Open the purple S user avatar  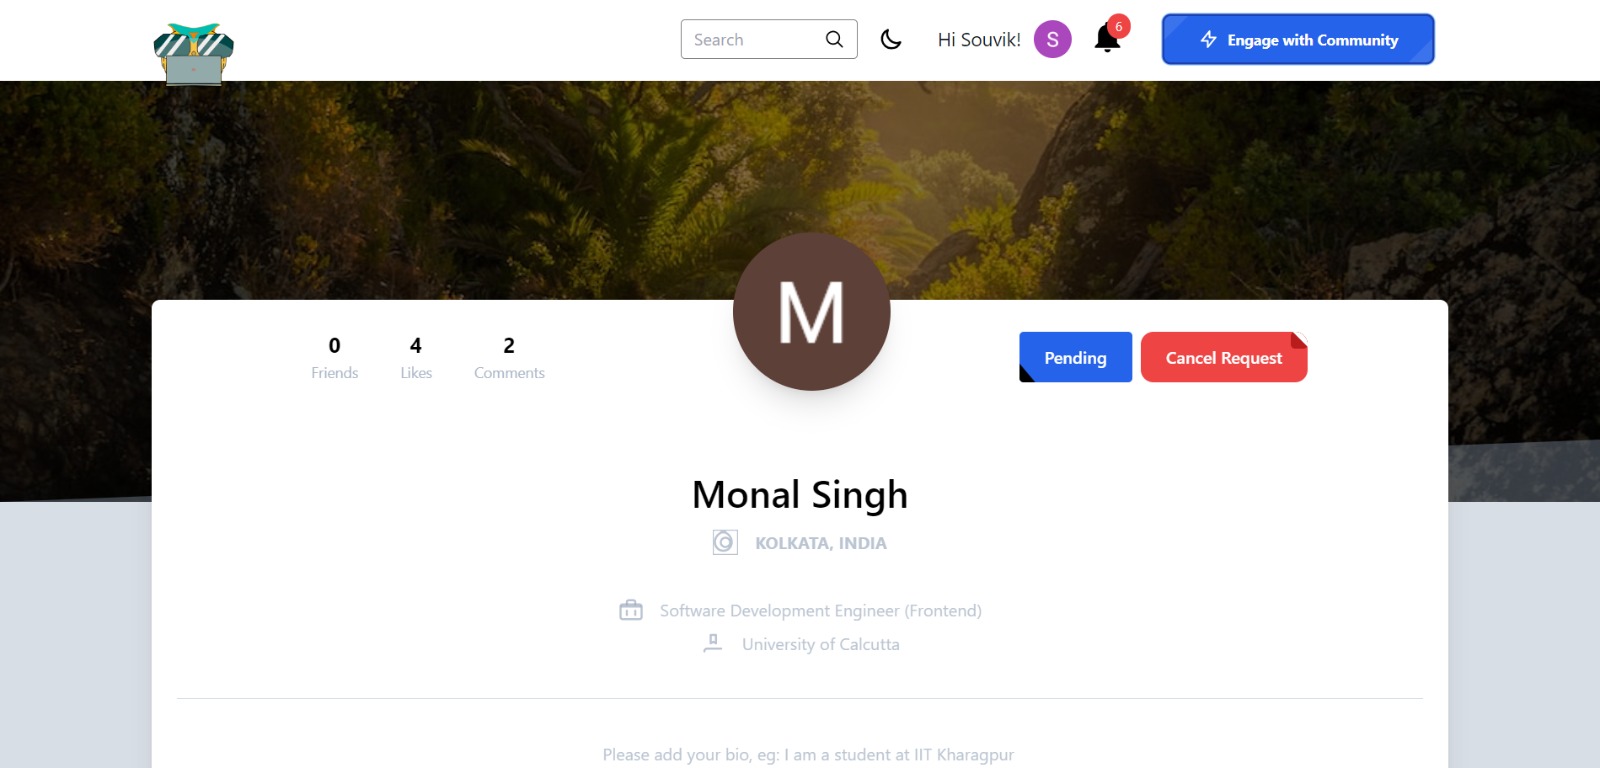pos(1052,39)
